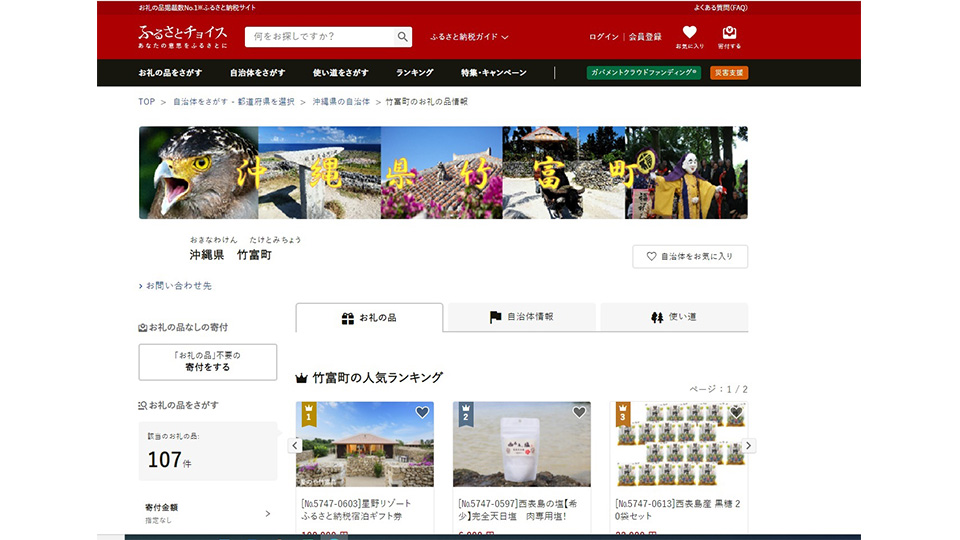The height and width of the screenshot is (540, 960).
Task: Favorite the 星野リゾート item with heart
Action: [x=422, y=412]
